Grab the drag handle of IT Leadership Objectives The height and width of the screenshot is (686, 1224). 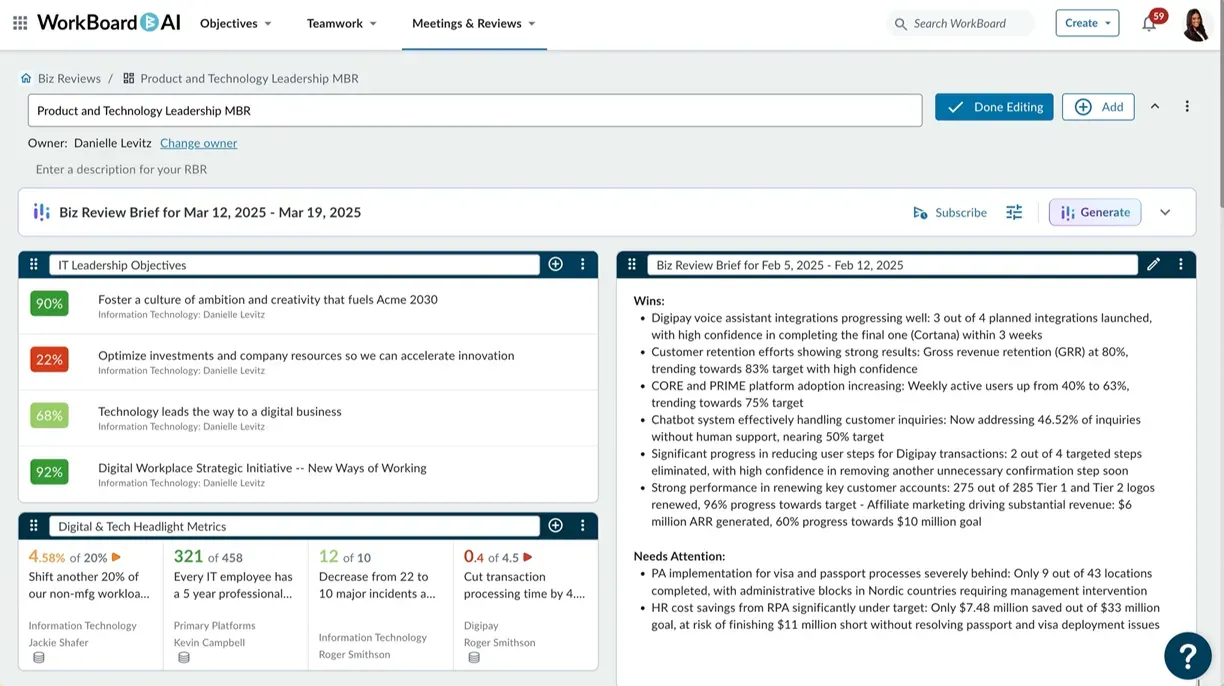(34, 265)
